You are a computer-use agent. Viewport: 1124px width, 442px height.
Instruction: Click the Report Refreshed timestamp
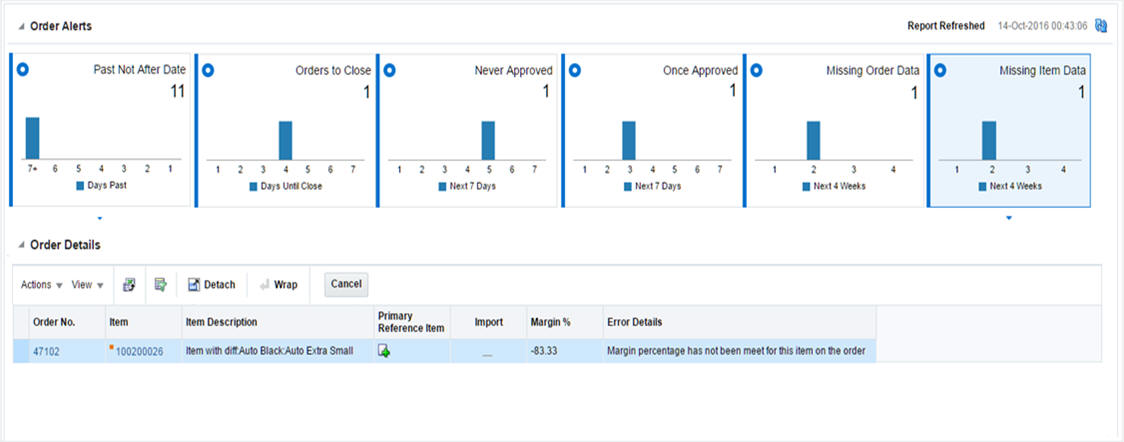1043,27
